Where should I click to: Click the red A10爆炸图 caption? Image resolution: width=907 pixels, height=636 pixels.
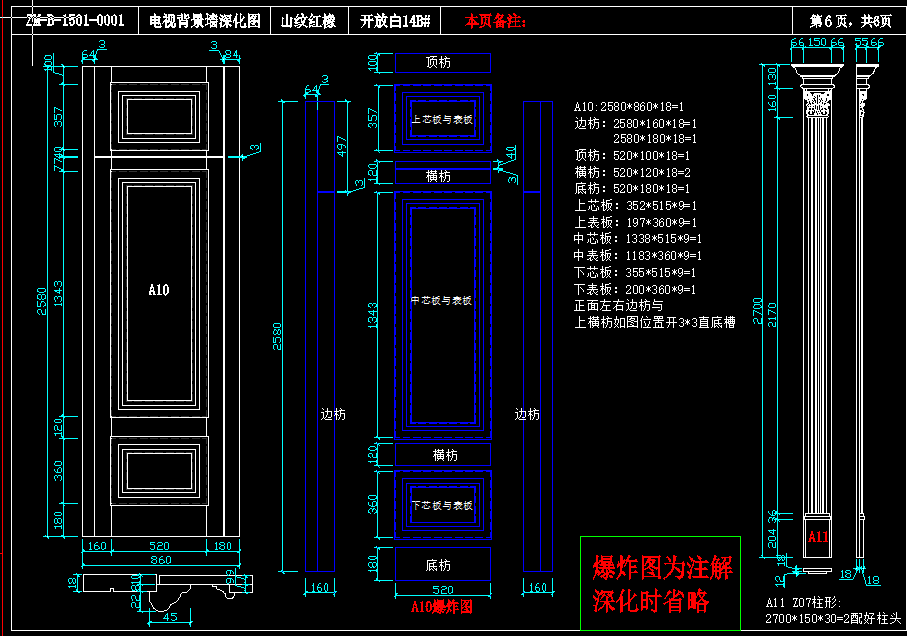(442, 607)
